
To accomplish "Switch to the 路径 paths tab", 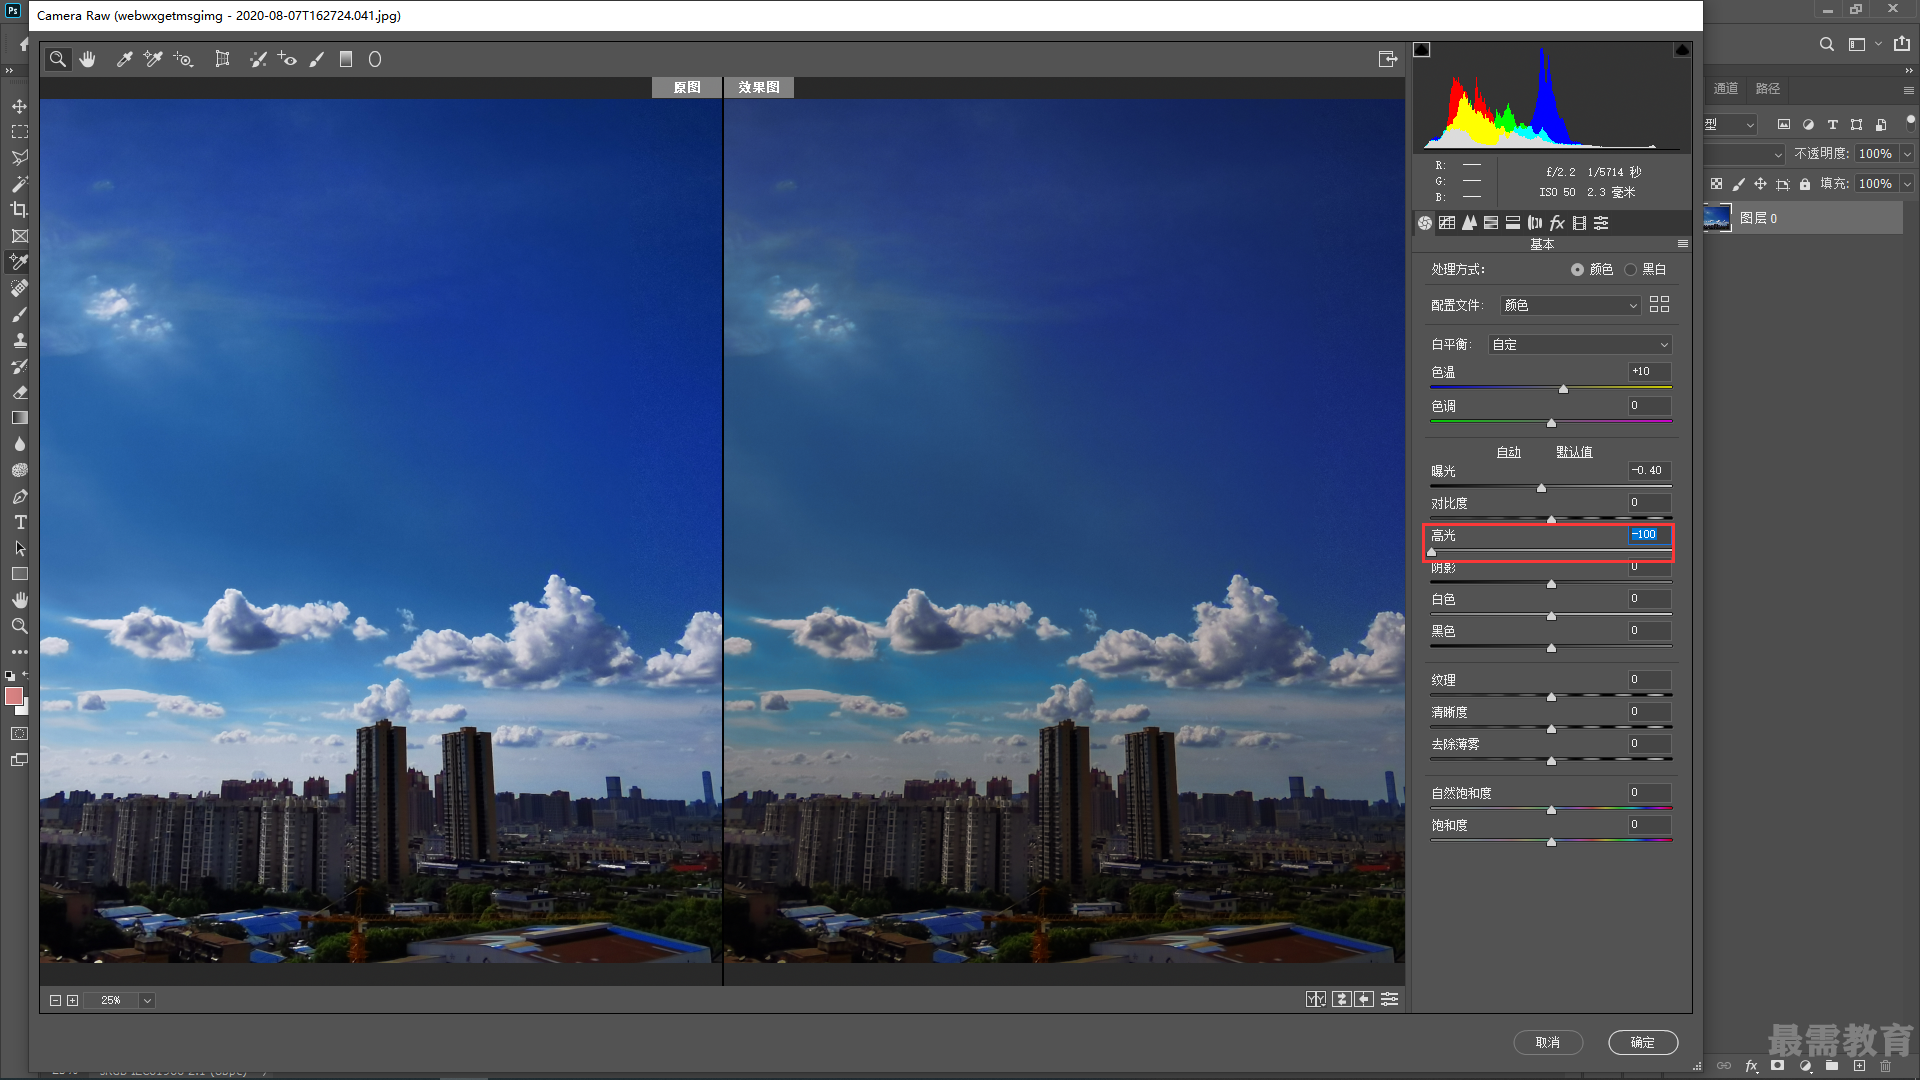I will pyautogui.click(x=1767, y=89).
